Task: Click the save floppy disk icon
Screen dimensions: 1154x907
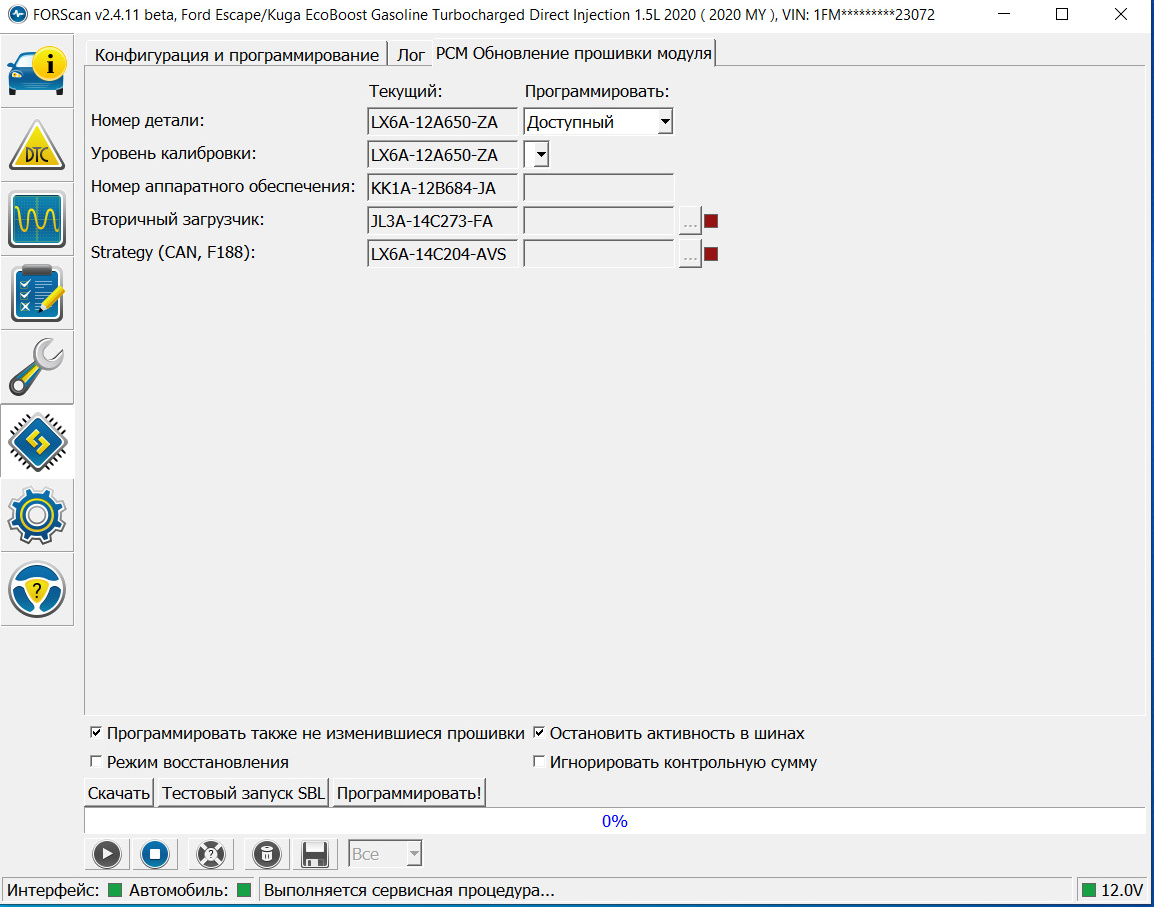Action: (315, 854)
